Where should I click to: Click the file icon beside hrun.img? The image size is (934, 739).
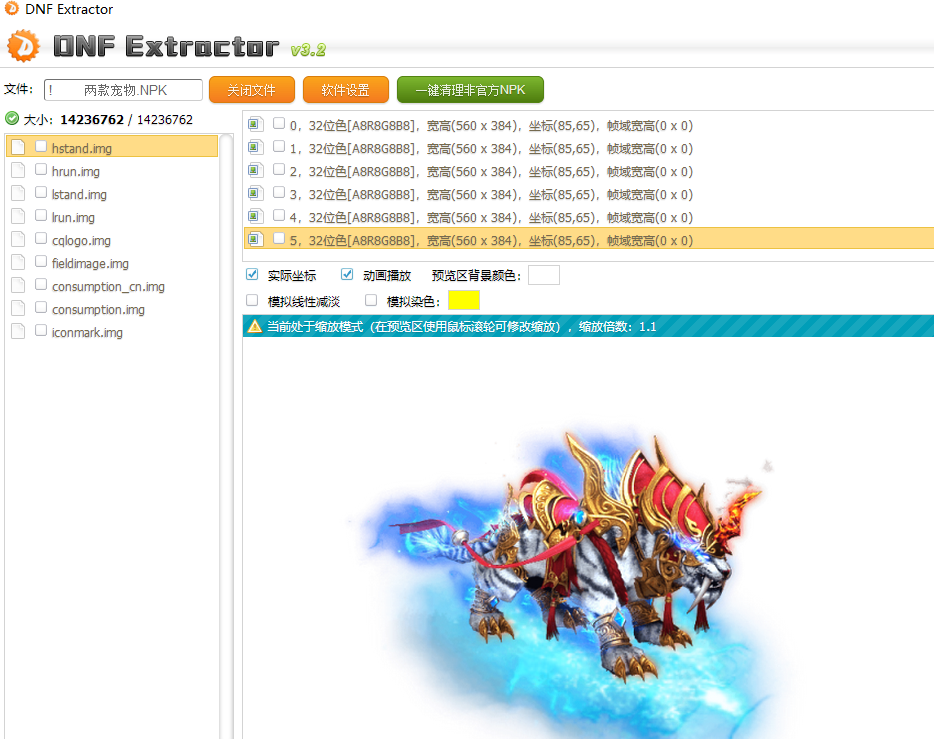(x=18, y=170)
